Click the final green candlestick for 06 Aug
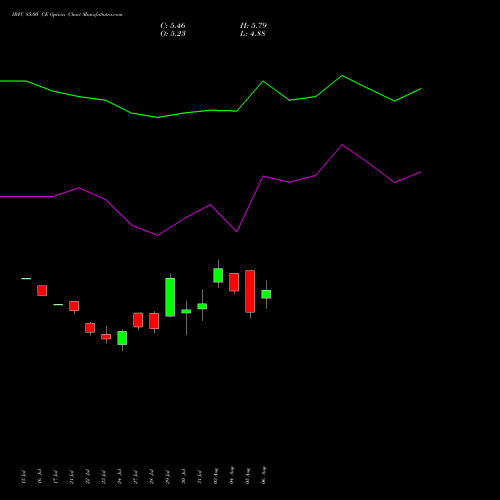Image resolution: width=500 pixels, height=500 pixels. click(x=266, y=294)
